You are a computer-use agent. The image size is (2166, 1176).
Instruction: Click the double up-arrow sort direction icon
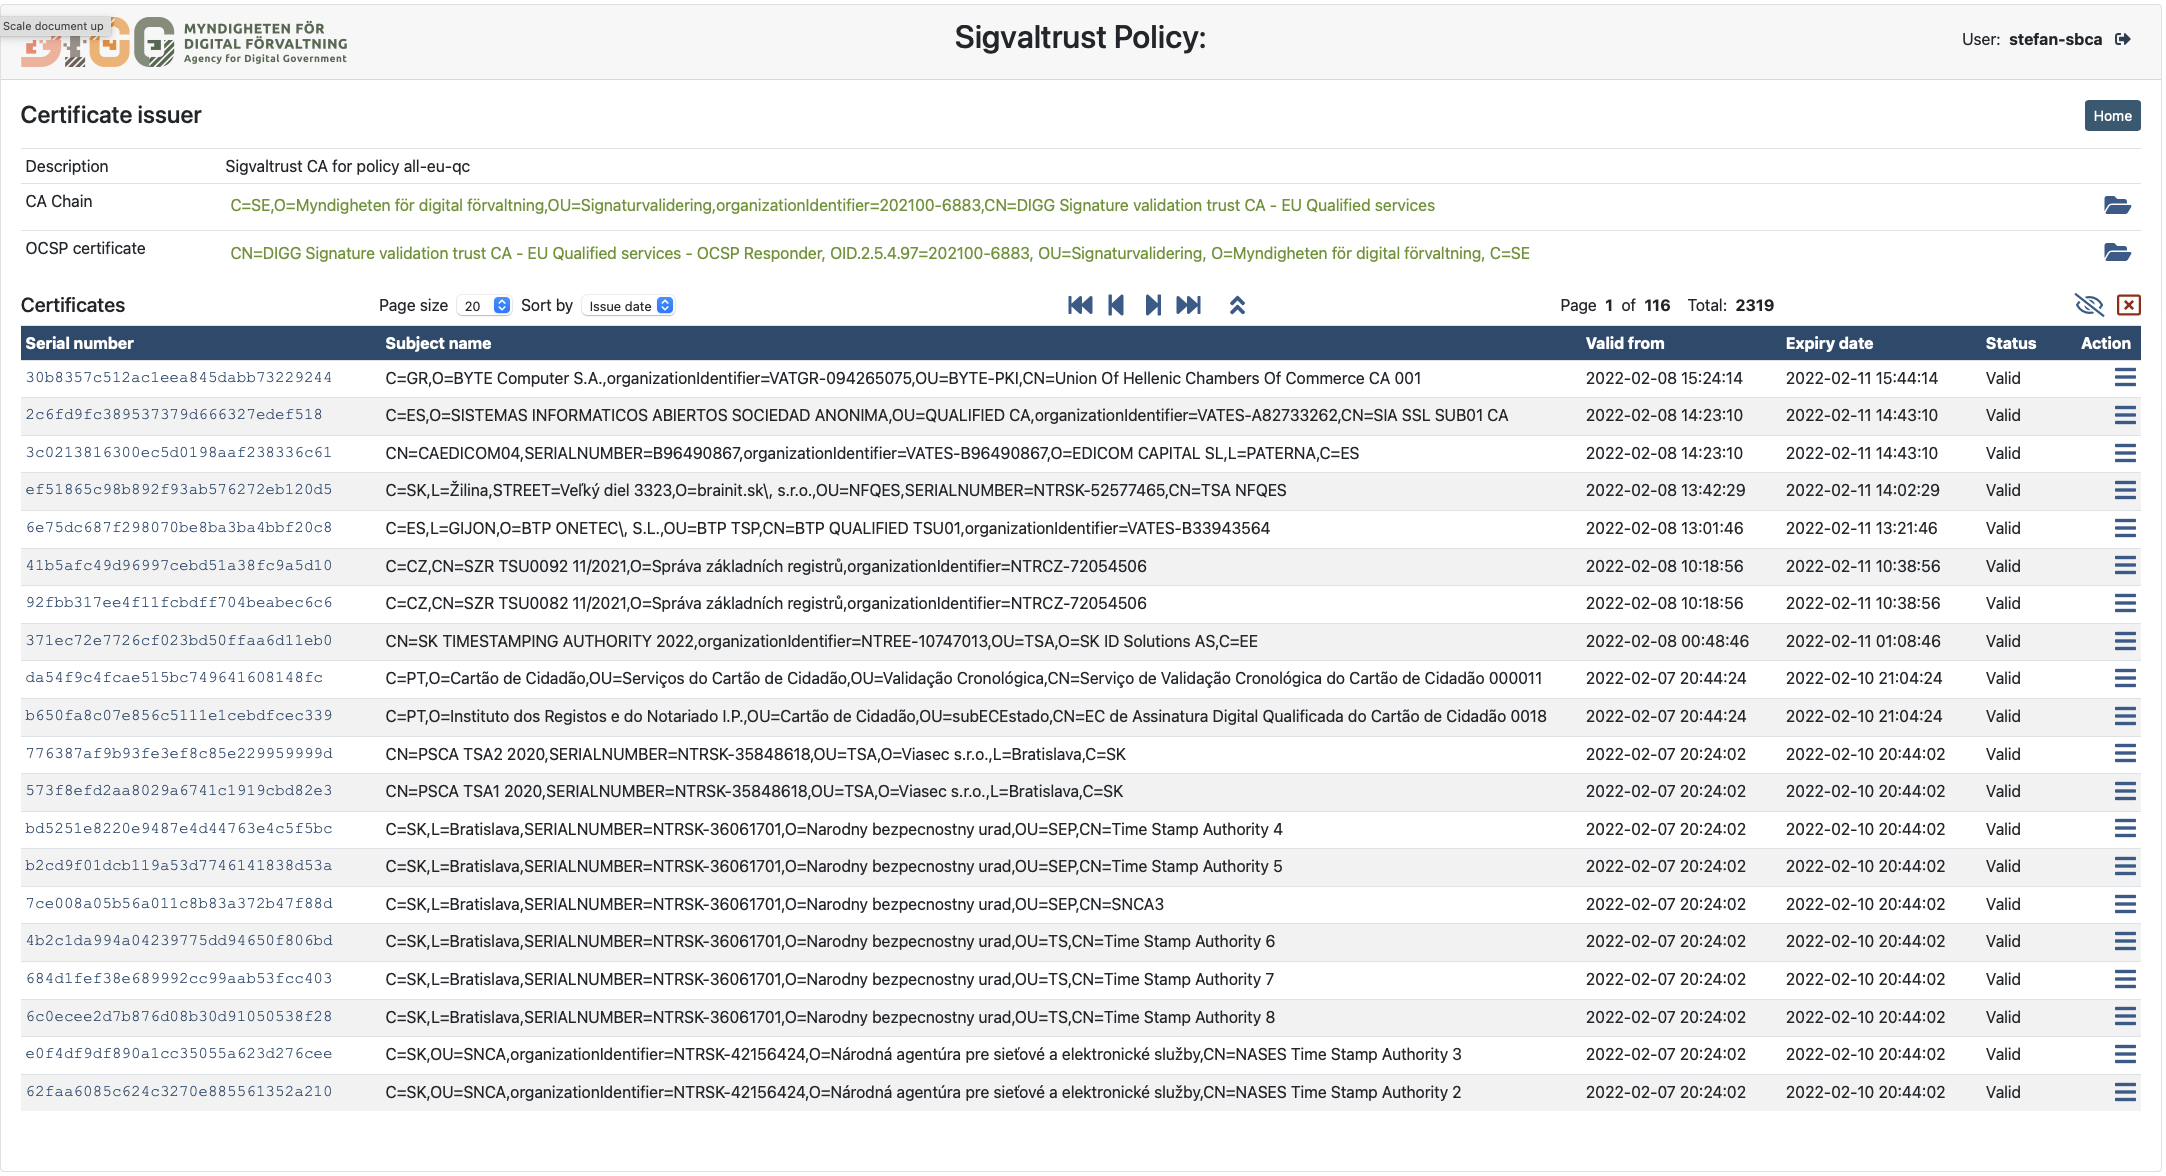click(x=1237, y=305)
